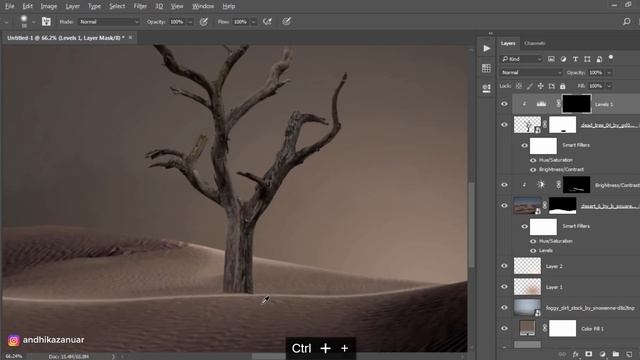Image resolution: width=640 pixels, height=360 pixels.
Task: Hide the Levels 1 layer
Action: 504,104
